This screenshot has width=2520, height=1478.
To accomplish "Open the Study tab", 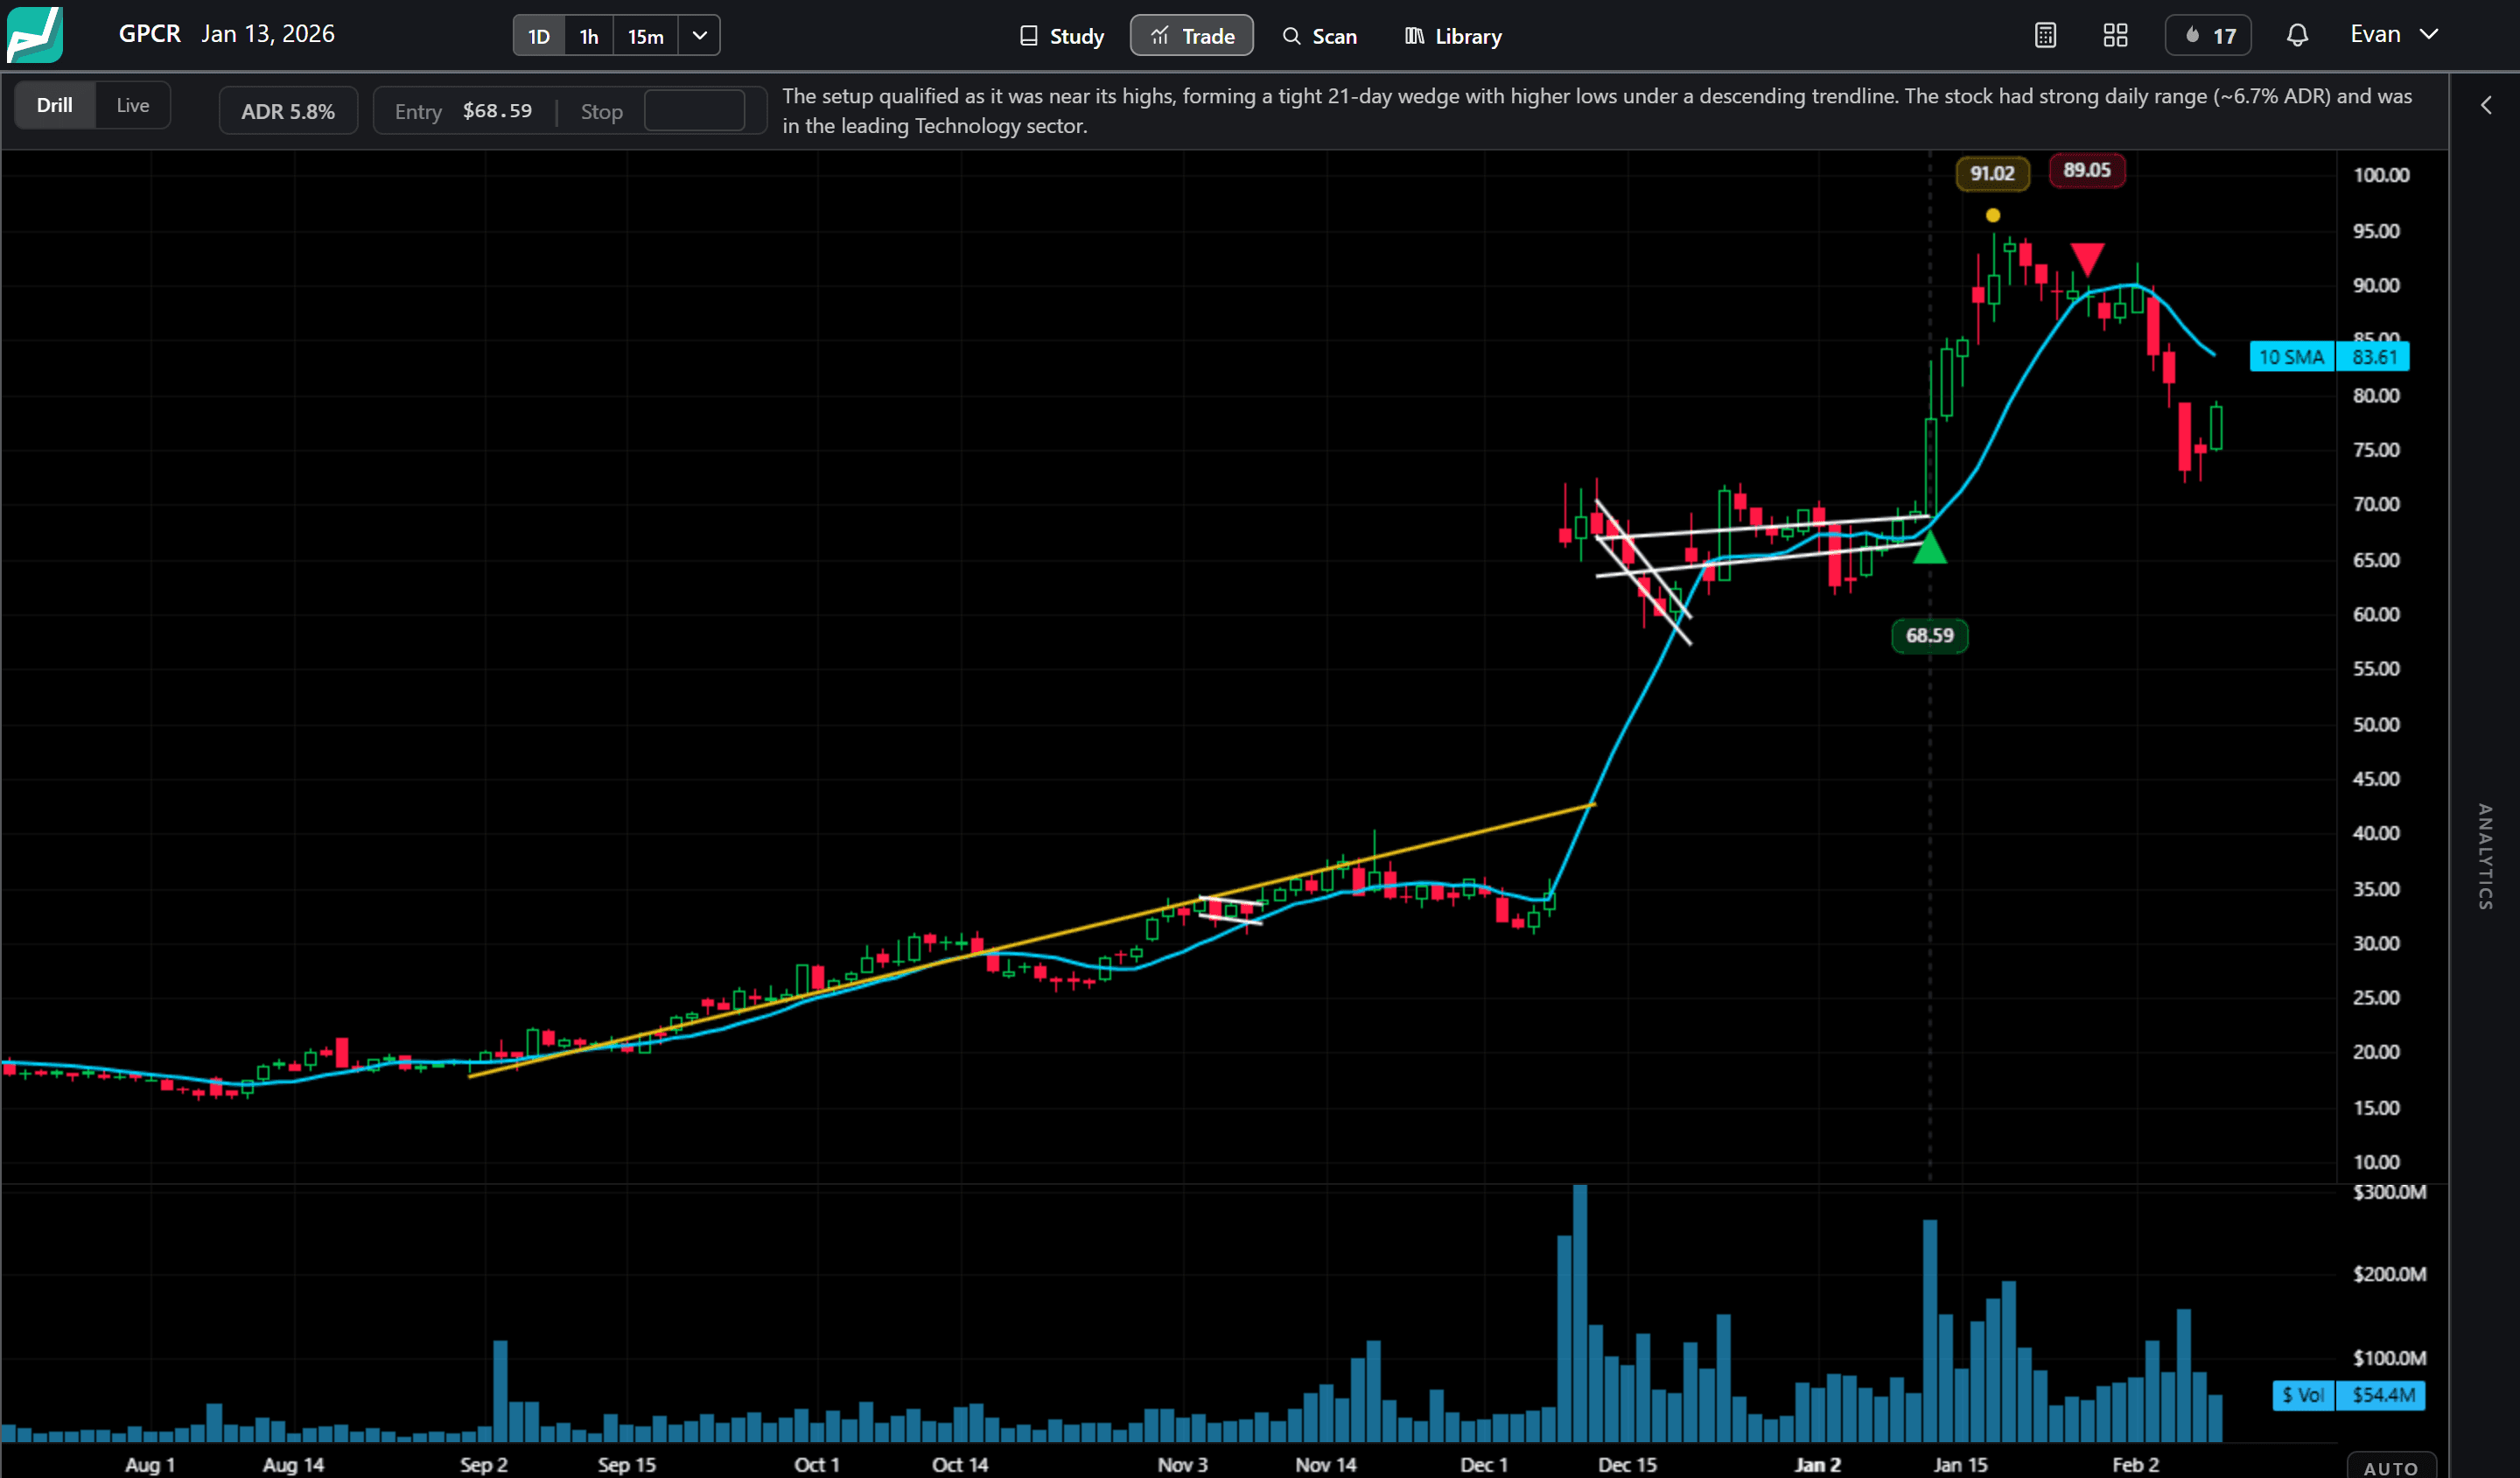I will tap(1061, 36).
